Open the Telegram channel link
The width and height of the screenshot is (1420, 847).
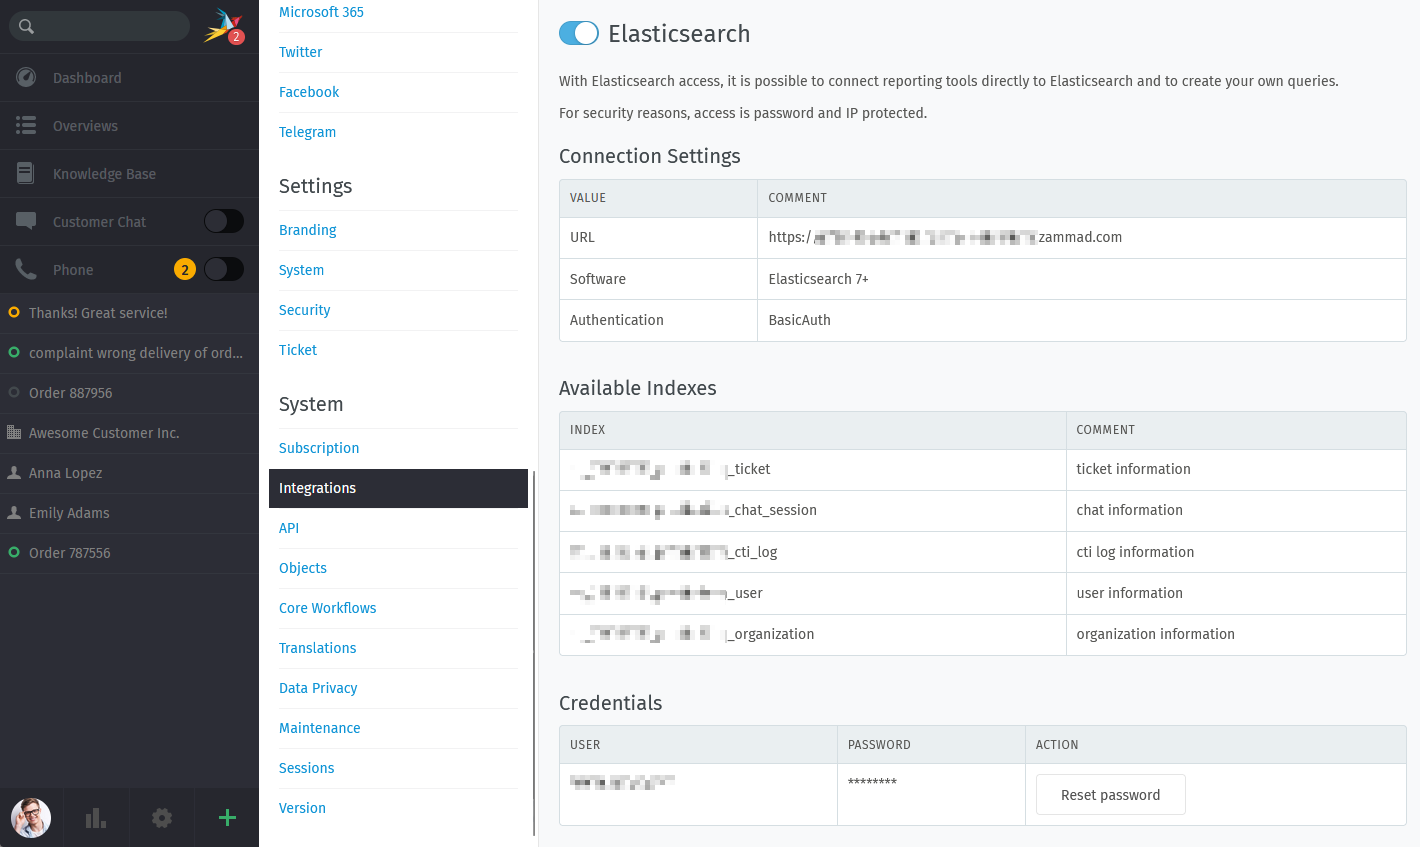click(307, 132)
